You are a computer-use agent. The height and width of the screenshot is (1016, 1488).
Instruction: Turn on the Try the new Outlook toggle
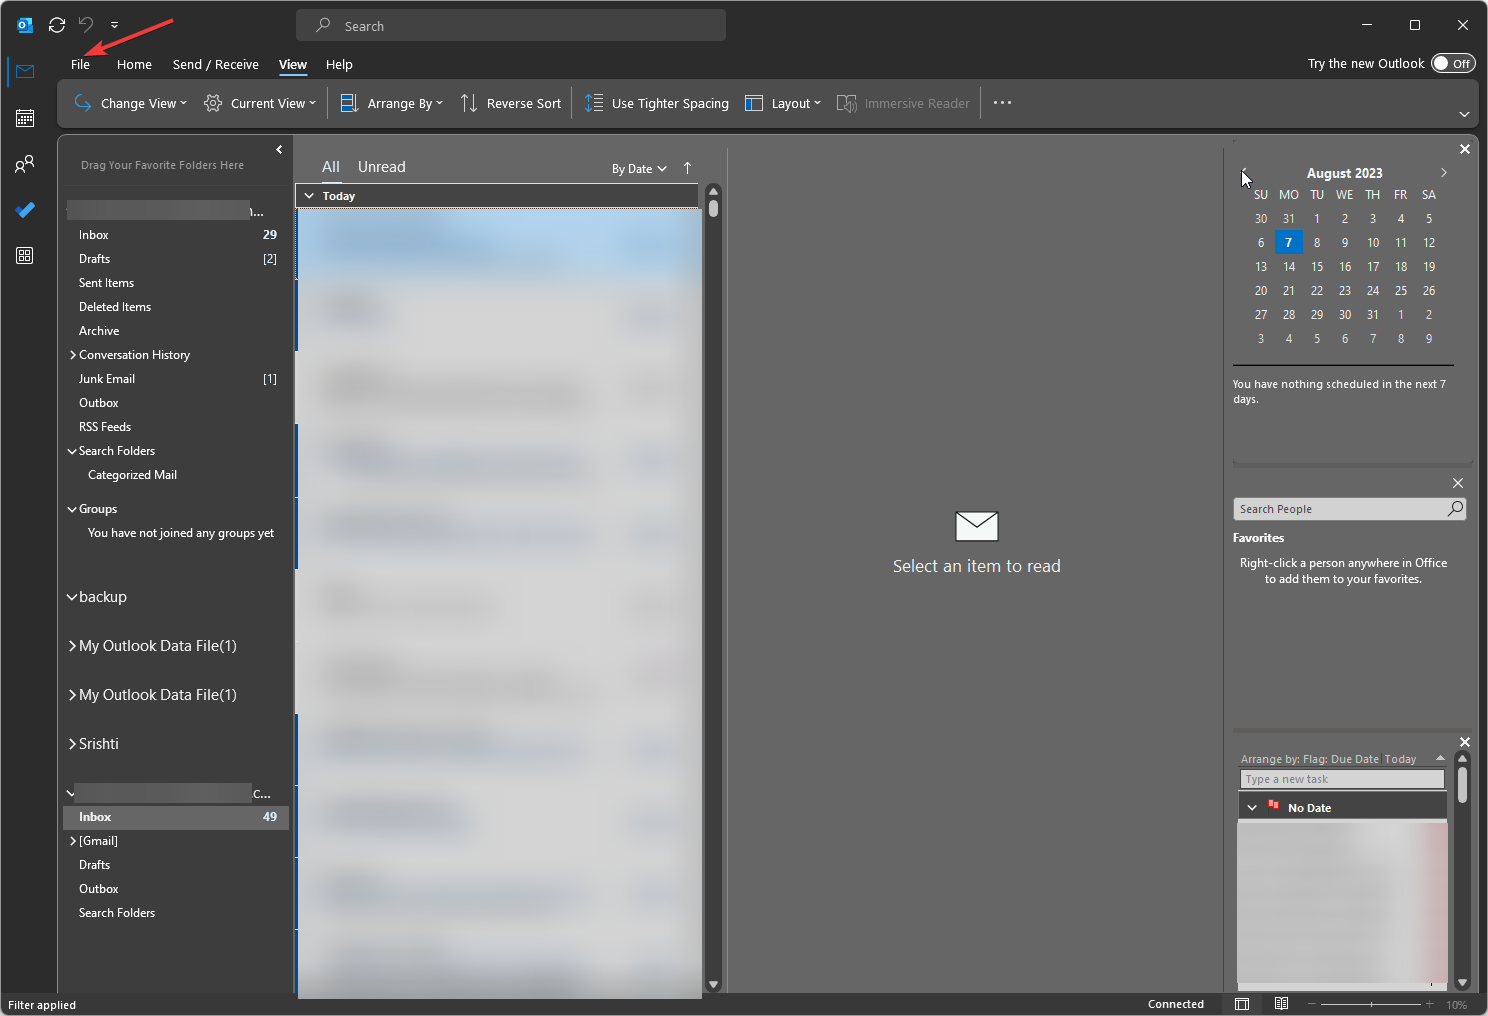click(x=1453, y=62)
